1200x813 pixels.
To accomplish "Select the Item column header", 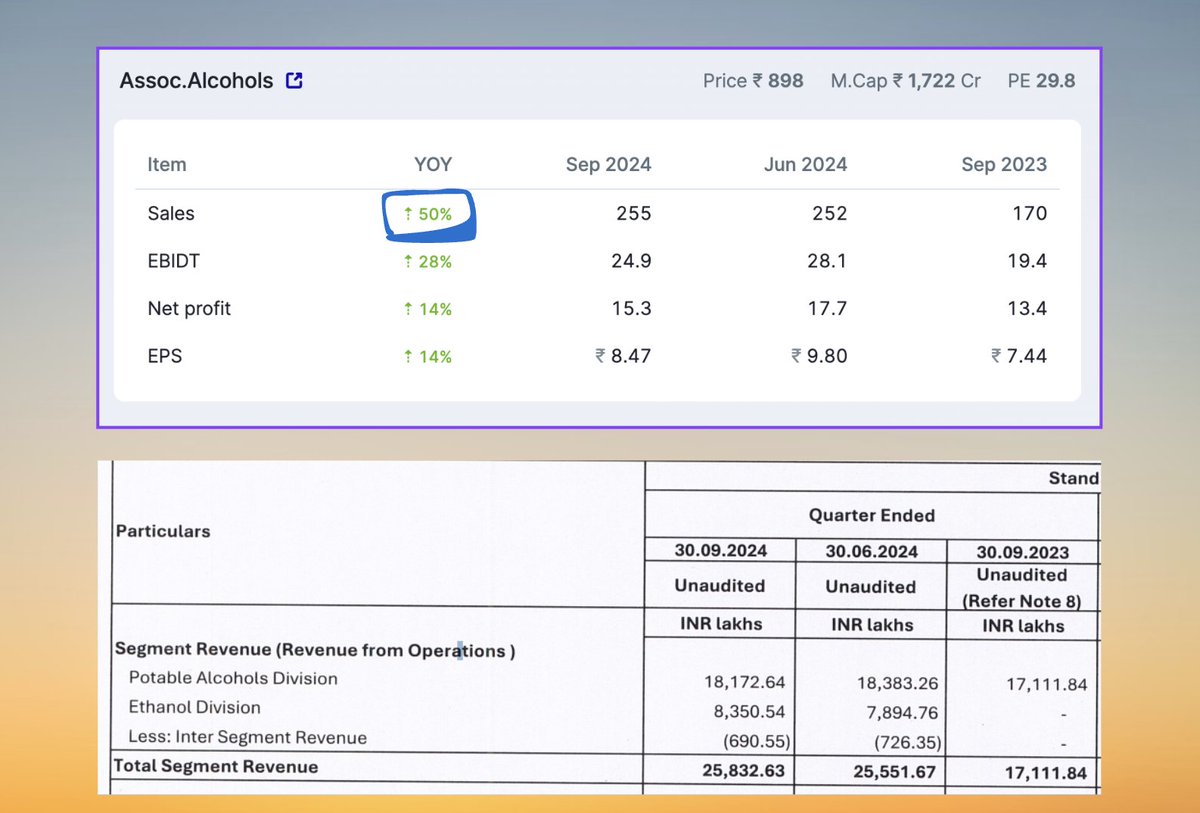I will click(x=167, y=165).
